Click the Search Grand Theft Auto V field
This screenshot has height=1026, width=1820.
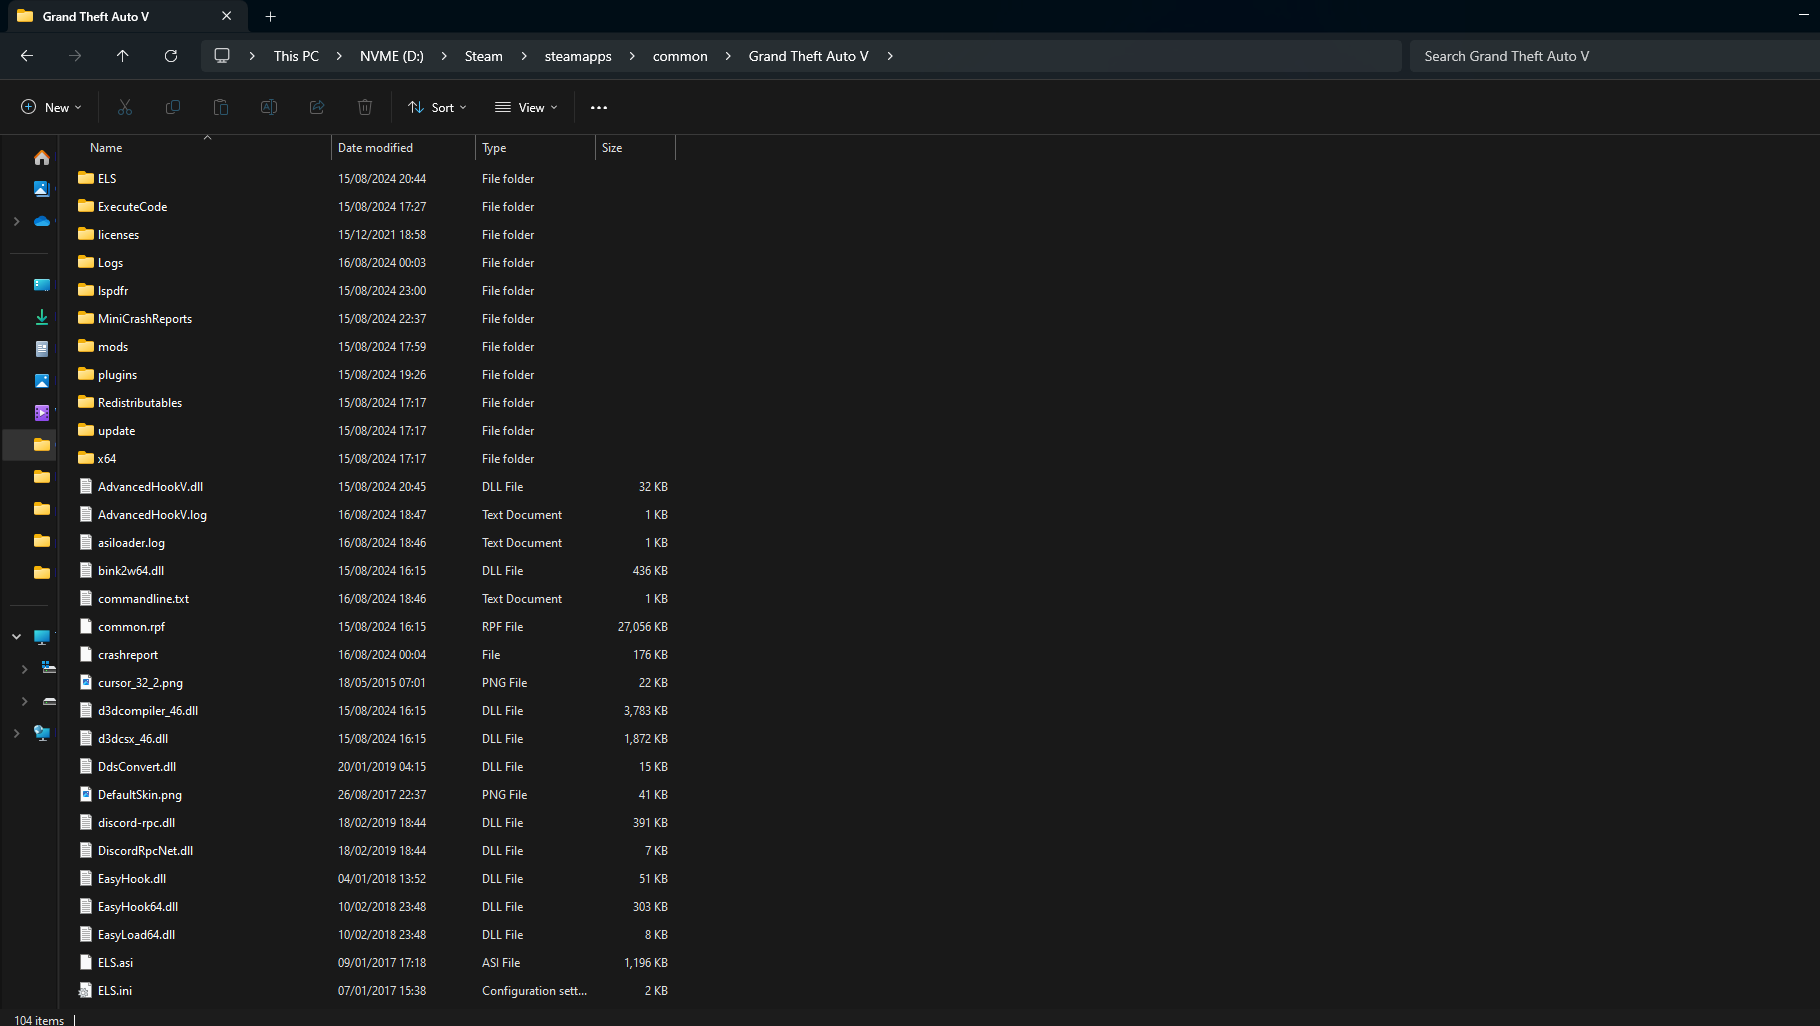[1614, 56]
